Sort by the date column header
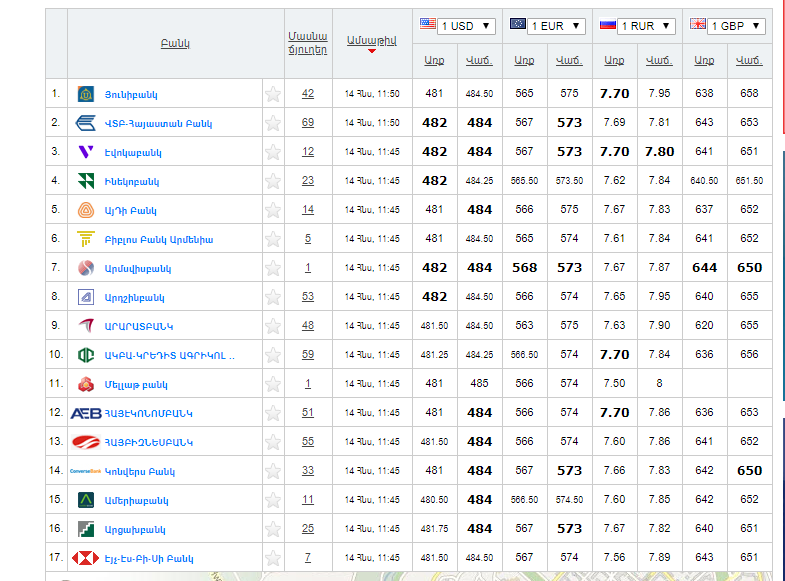The image size is (785, 581). pos(371,41)
